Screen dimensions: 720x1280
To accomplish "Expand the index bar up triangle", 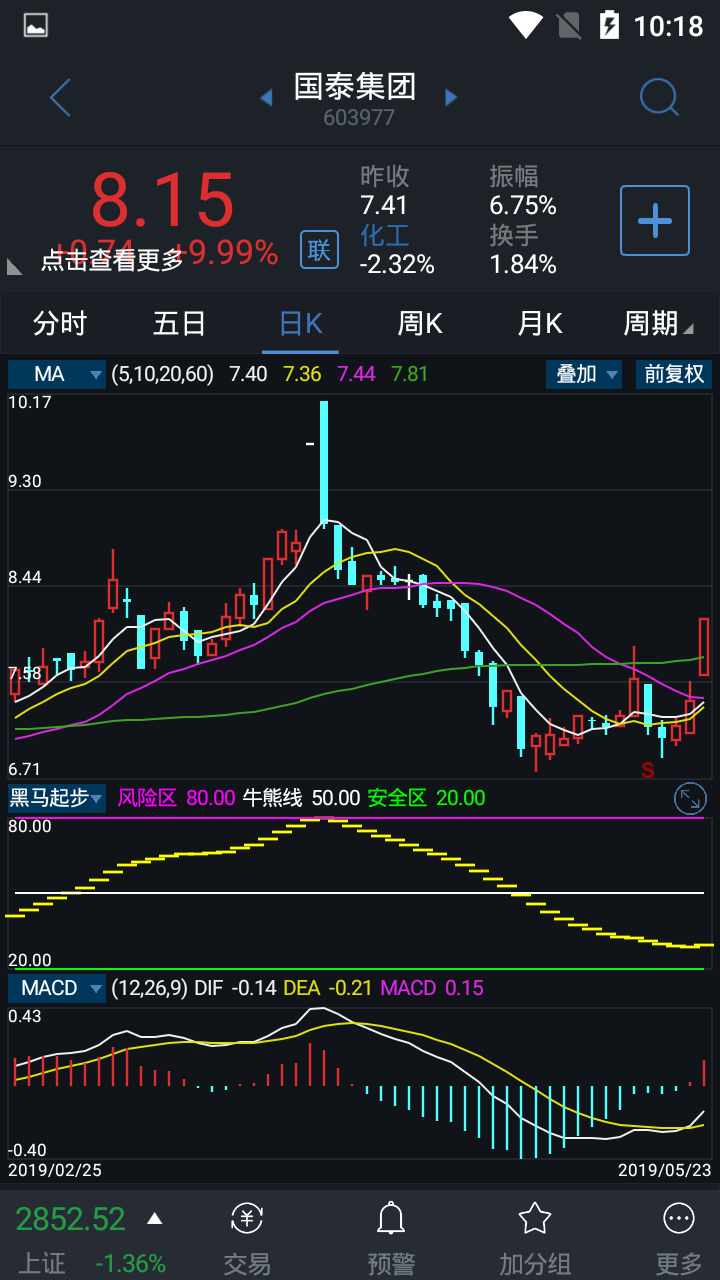I will tap(154, 1219).
